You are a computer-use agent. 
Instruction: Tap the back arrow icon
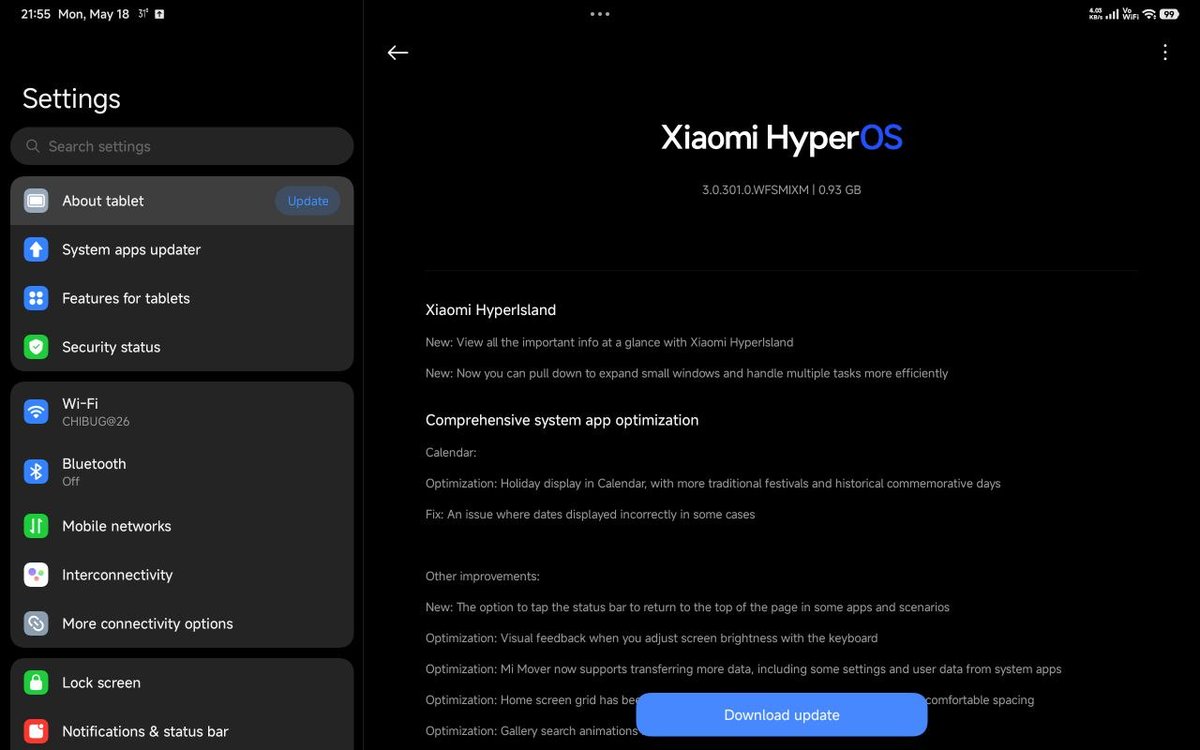point(398,53)
